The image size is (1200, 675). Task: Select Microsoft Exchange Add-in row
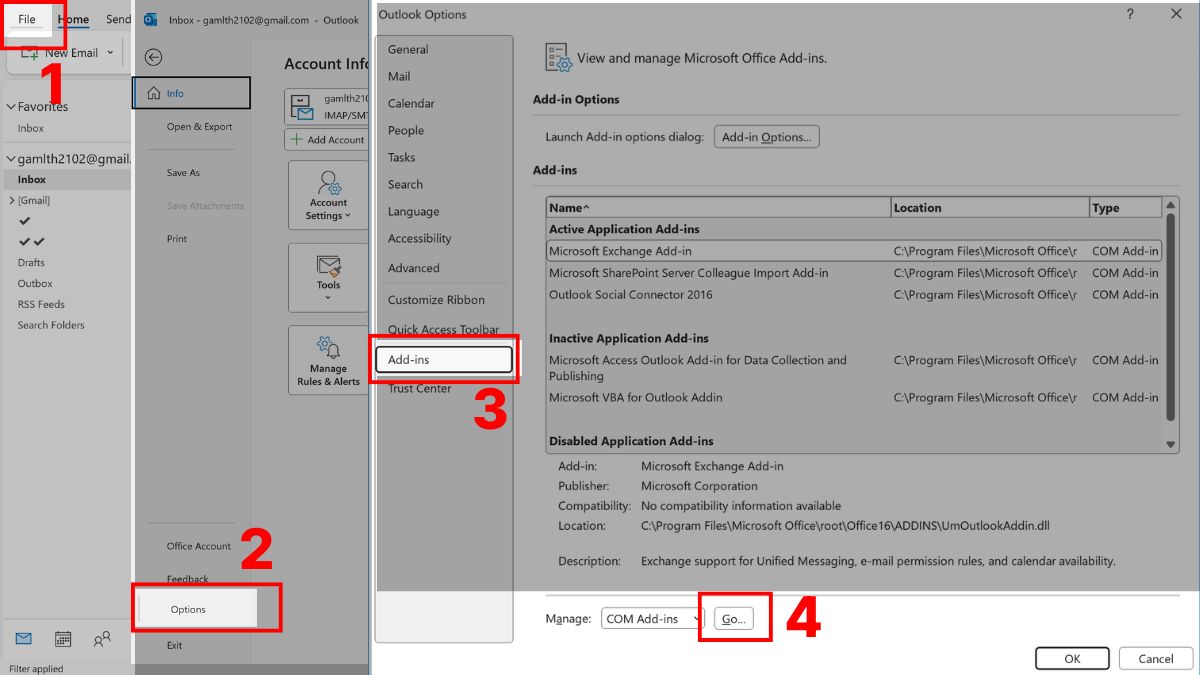[854, 251]
